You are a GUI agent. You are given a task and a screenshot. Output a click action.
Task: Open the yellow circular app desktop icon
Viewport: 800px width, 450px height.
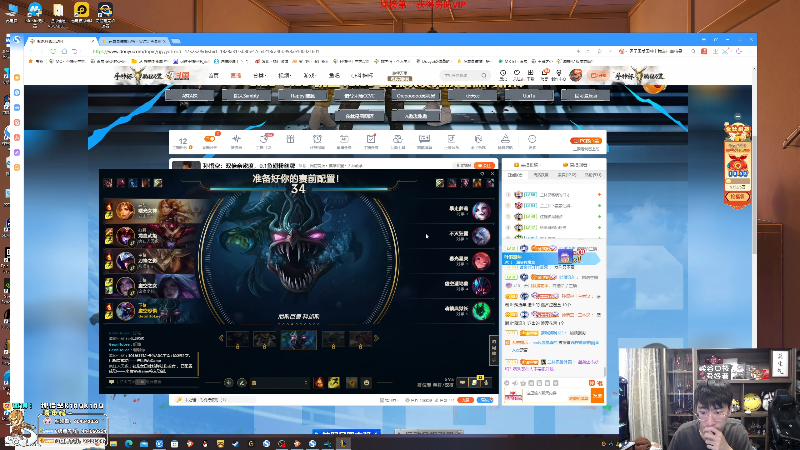tap(81, 13)
